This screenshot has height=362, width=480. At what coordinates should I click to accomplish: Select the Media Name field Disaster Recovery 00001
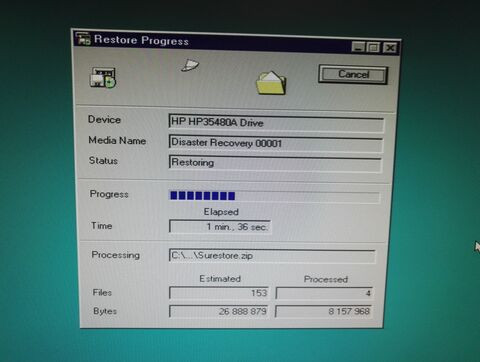[x=276, y=143]
